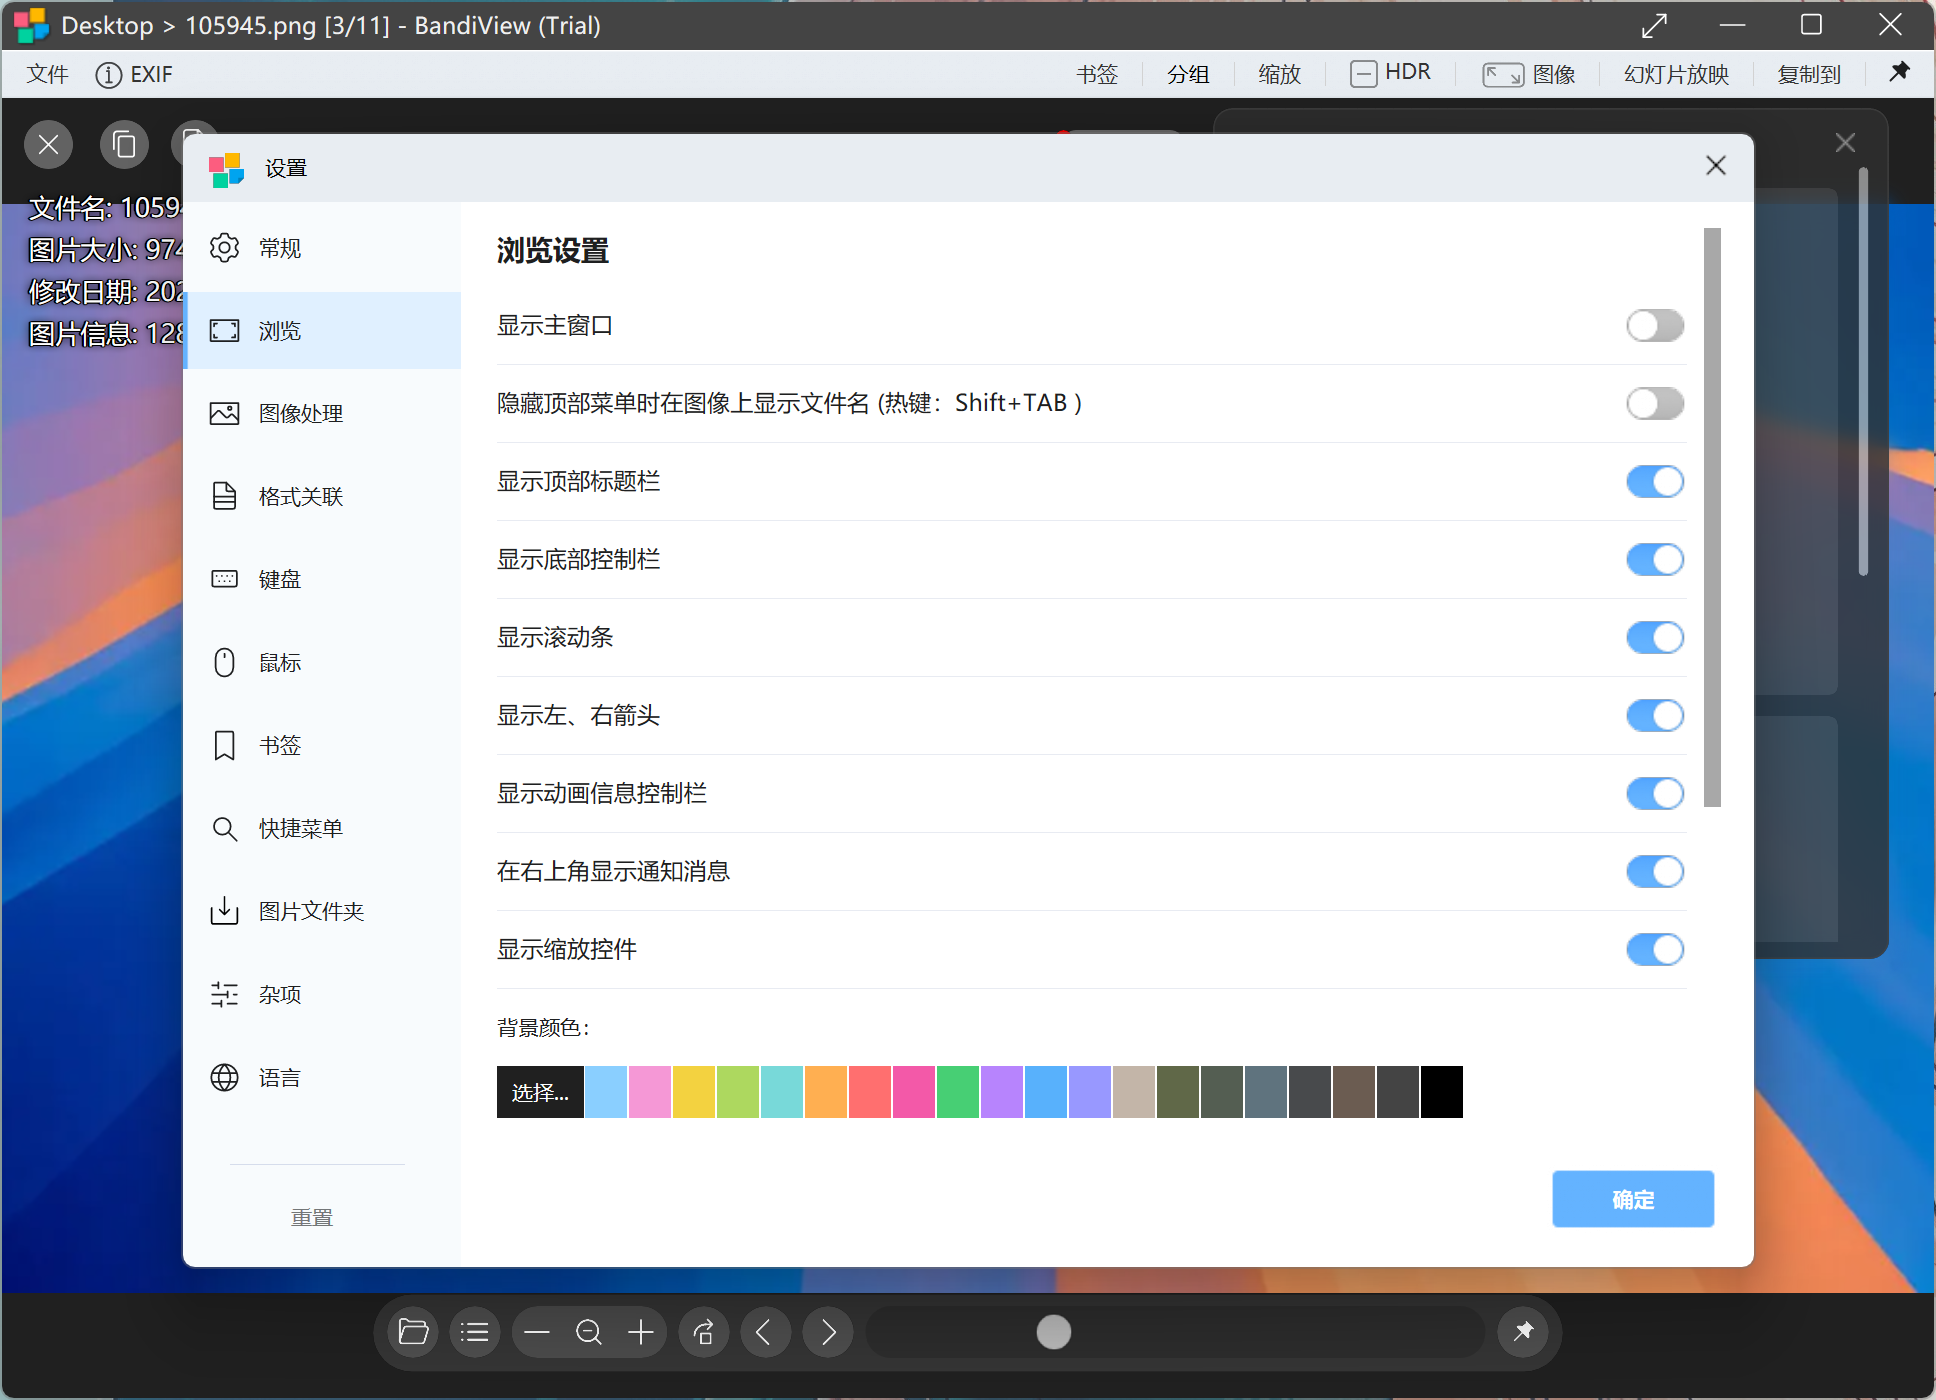Click the 书签 bookmark sidebar icon in settings
1936x1400 pixels.
click(225, 746)
